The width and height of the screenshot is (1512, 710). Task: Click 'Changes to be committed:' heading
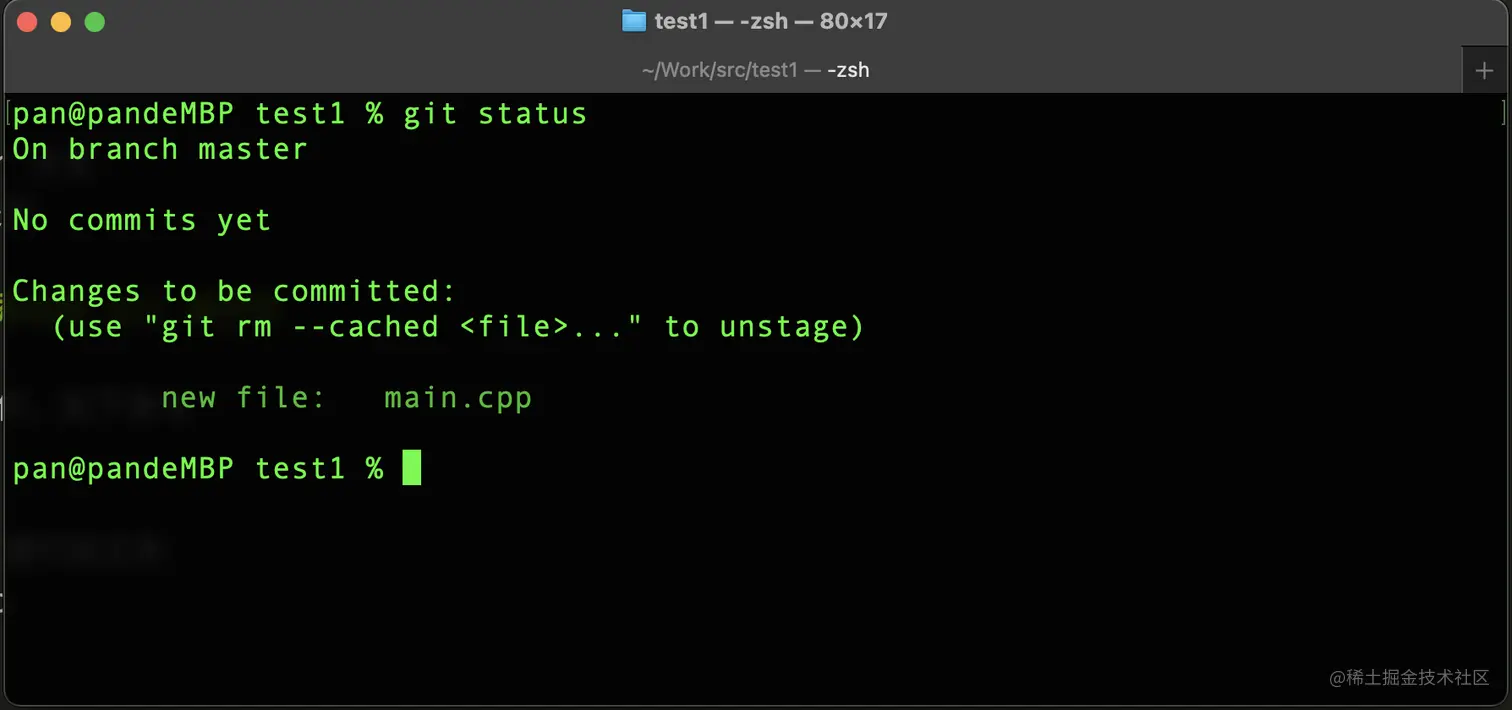pos(233,291)
